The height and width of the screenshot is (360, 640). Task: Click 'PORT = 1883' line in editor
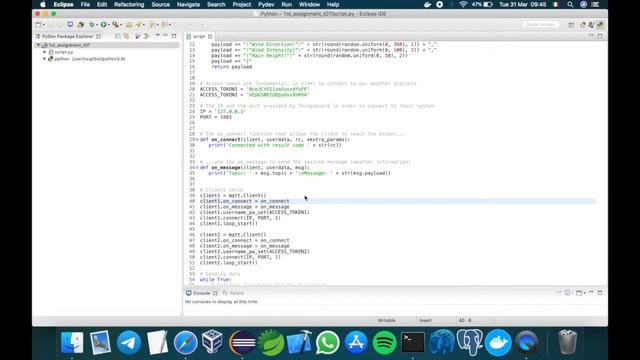click(216, 117)
